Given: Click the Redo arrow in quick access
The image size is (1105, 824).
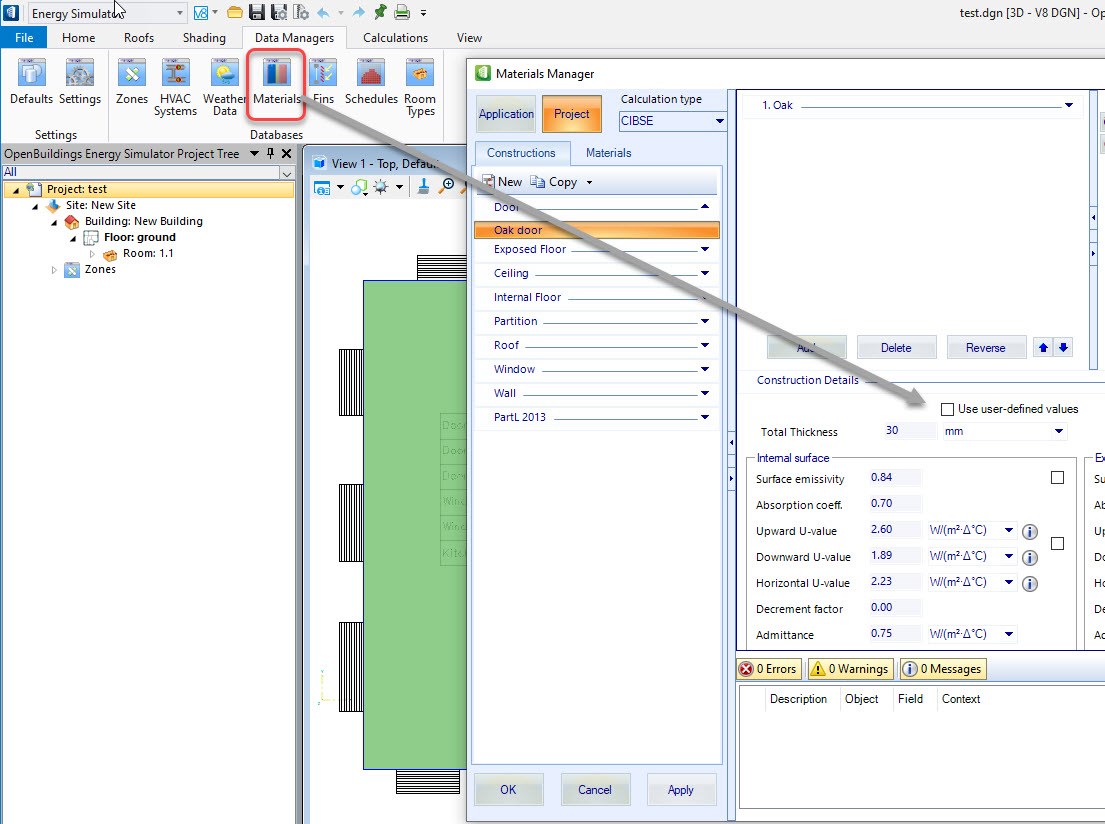Looking at the screenshot, I should 359,12.
